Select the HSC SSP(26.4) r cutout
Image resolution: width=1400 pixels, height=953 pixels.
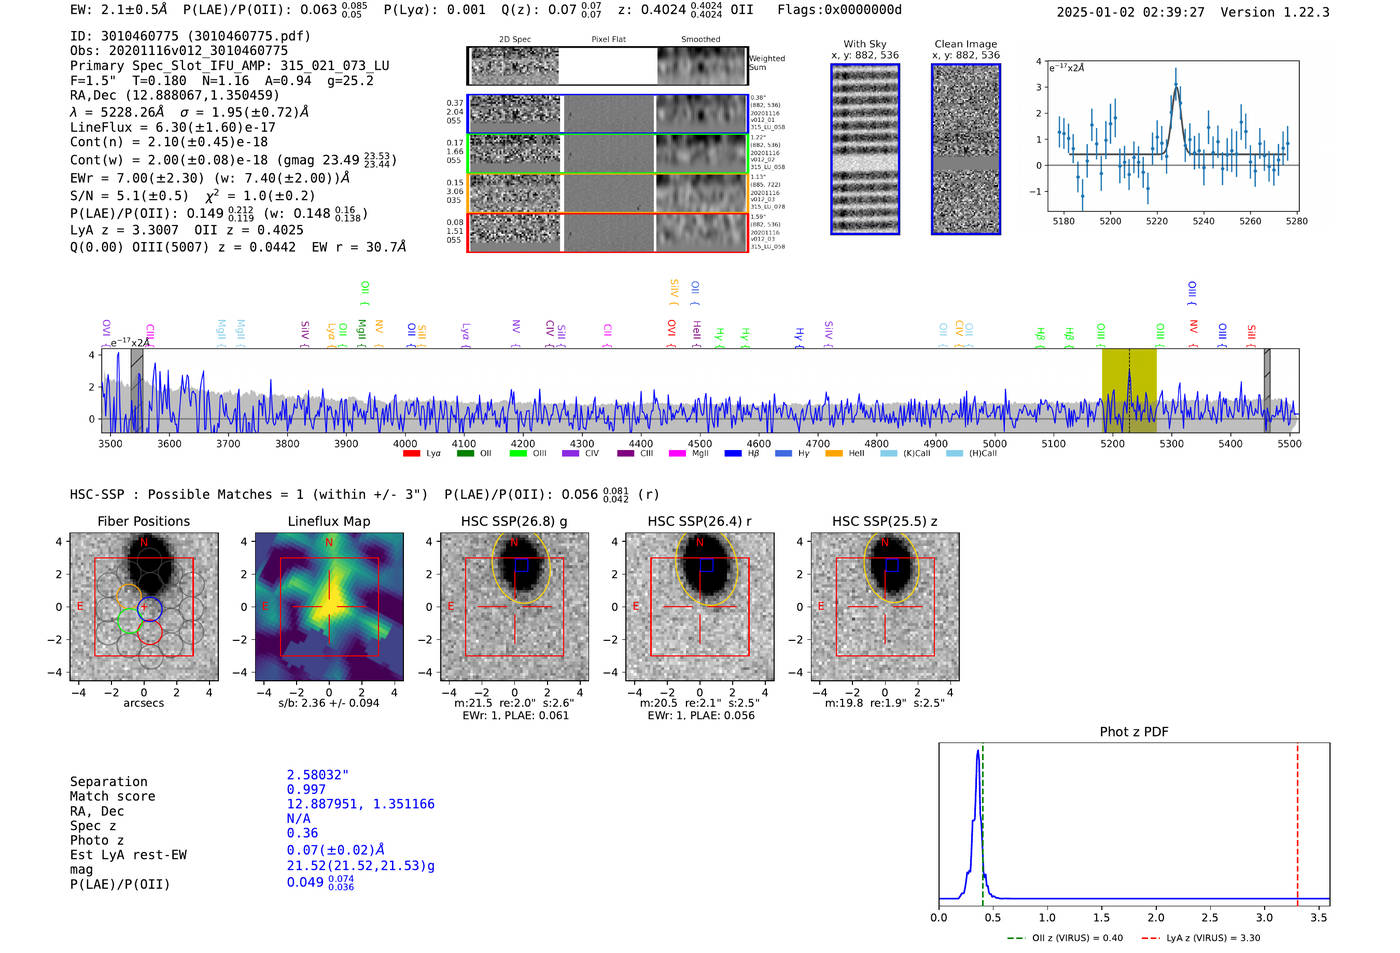click(700, 607)
